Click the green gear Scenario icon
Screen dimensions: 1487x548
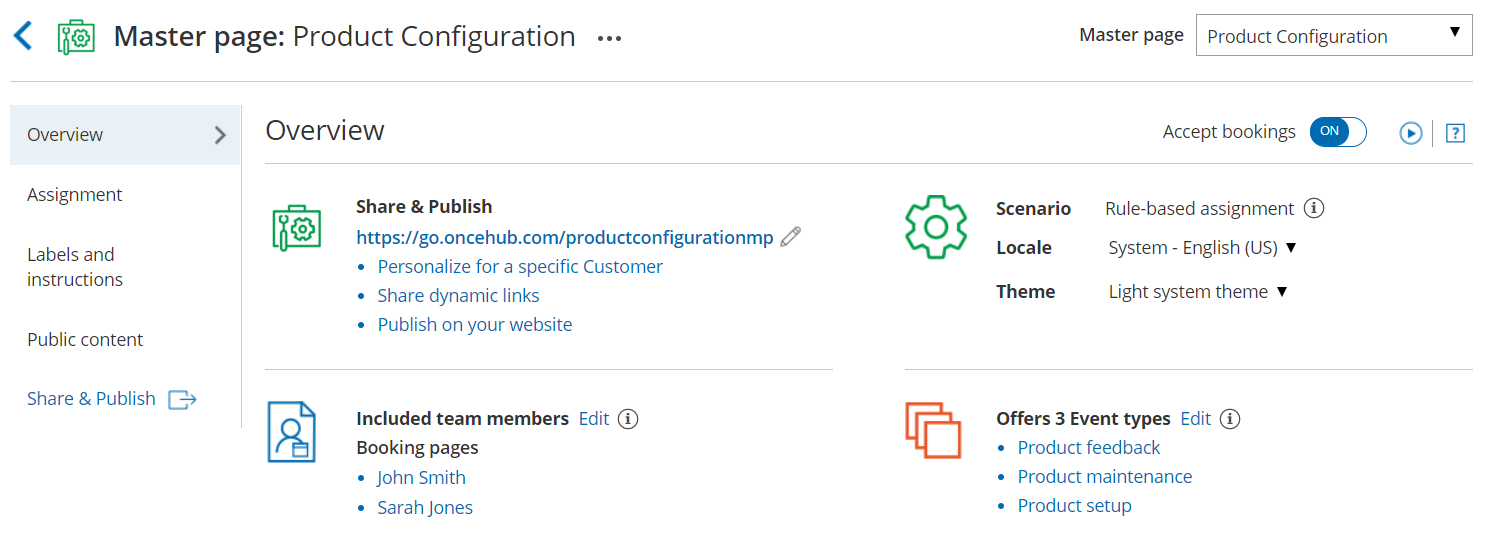tap(935, 227)
